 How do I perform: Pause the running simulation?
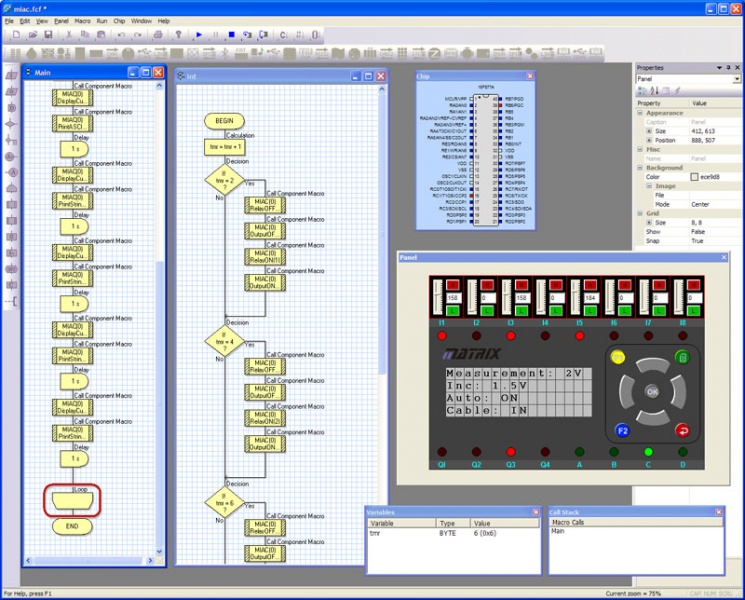point(215,35)
